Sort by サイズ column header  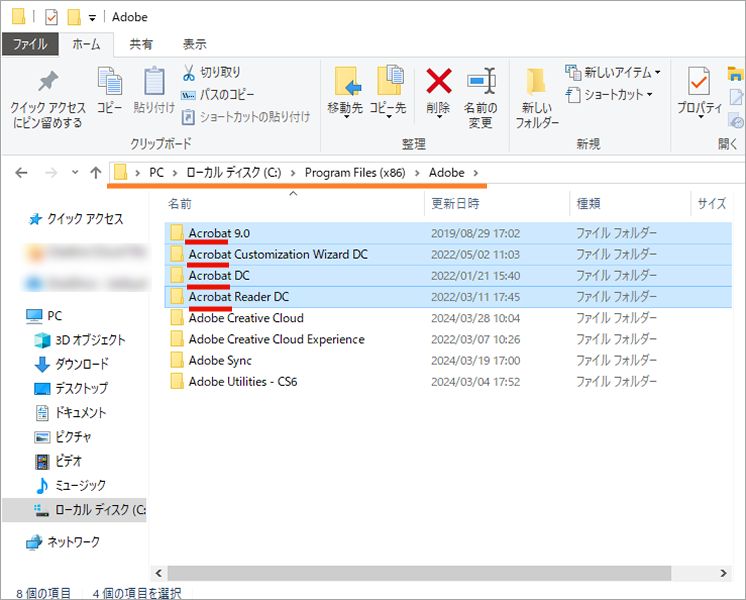click(712, 204)
